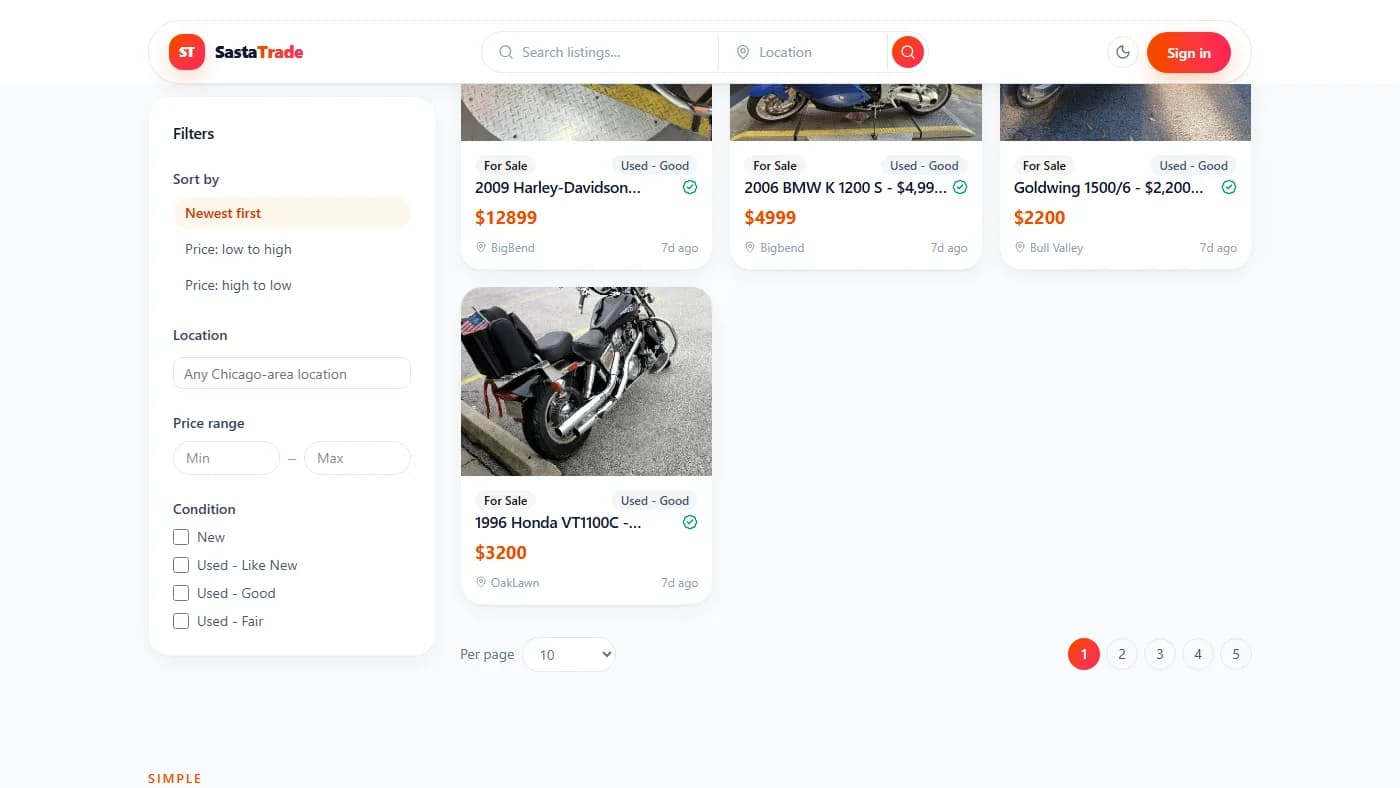Click the location pin icon in header

(x=743, y=52)
